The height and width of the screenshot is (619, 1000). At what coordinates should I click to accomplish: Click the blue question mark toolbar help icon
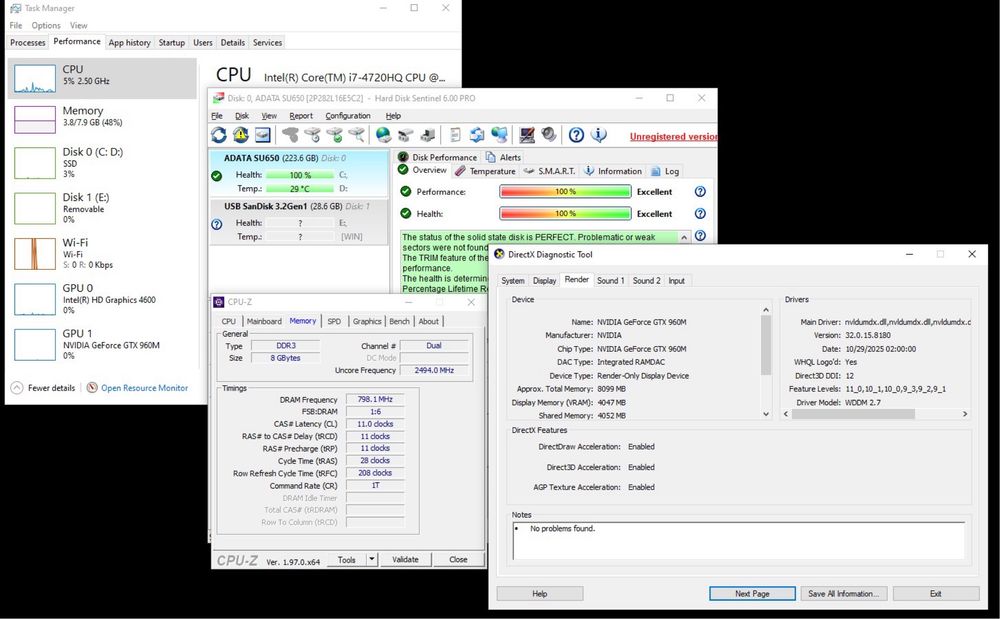576,135
